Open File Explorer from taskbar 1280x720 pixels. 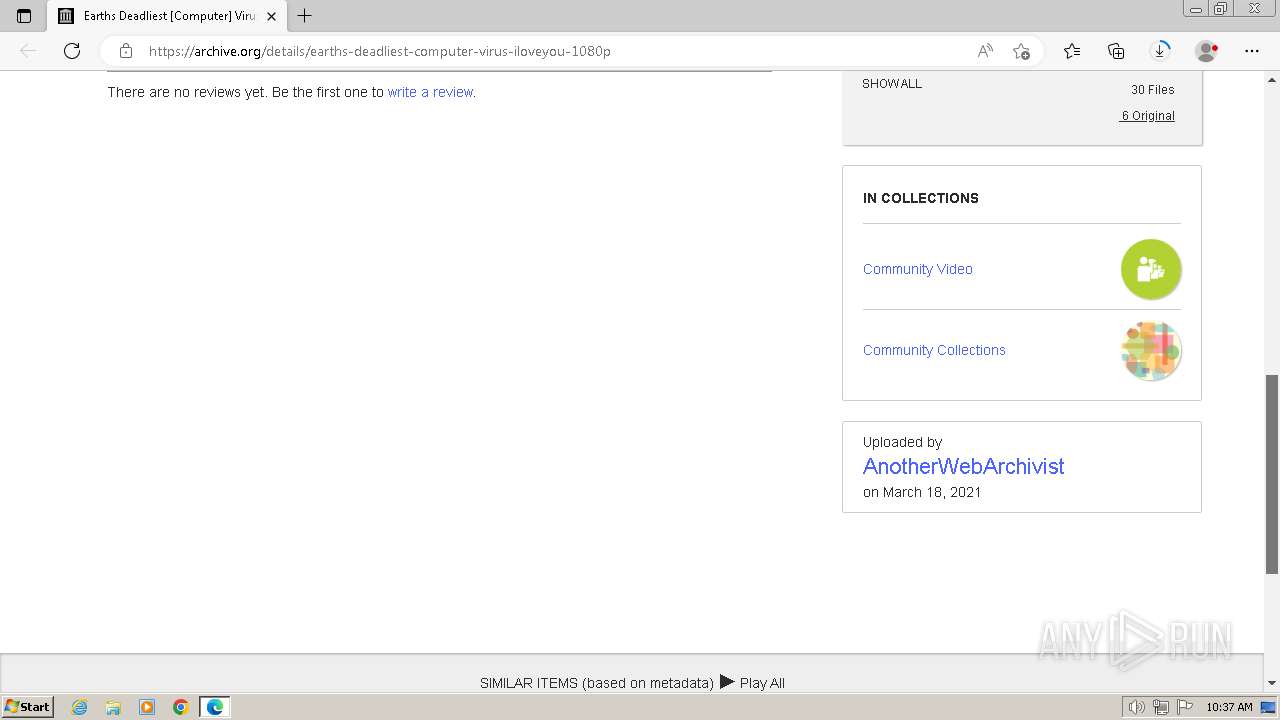[x=113, y=707]
